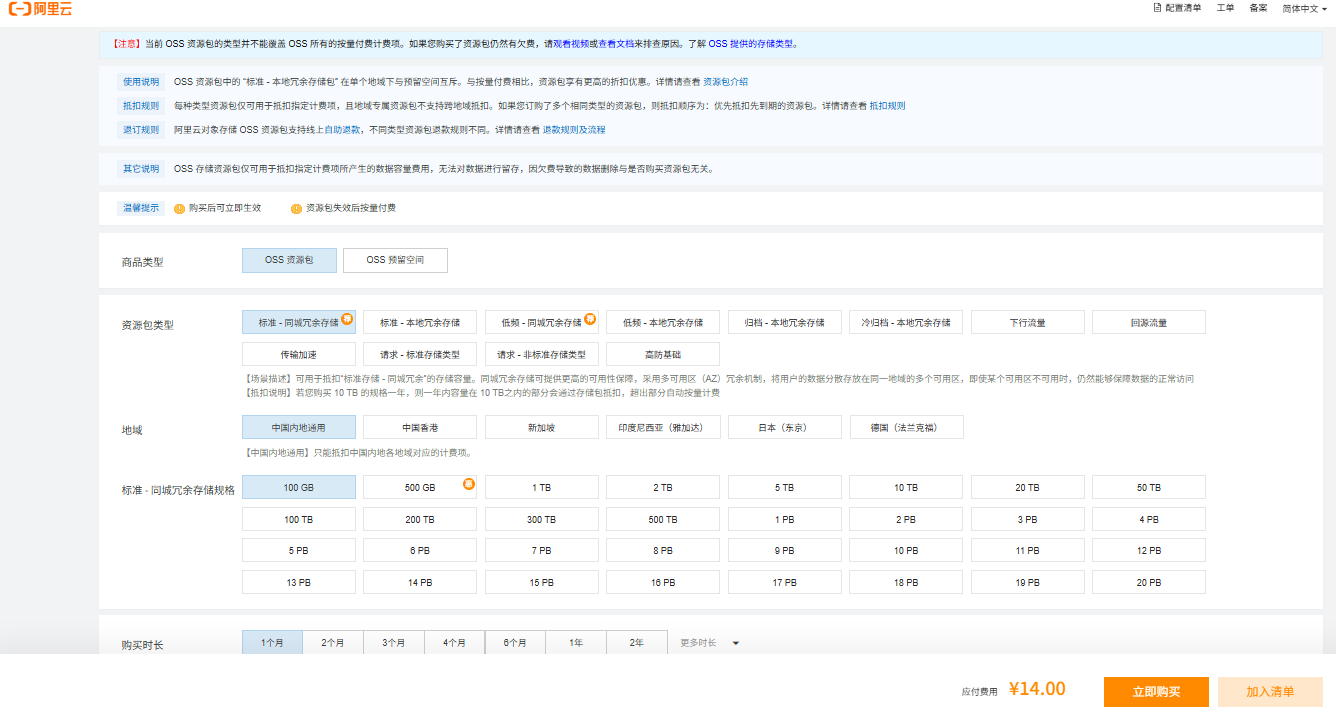The width and height of the screenshot is (1336, 716).
Task: Open 备案 in the top bar
Action: [1258, 8]
